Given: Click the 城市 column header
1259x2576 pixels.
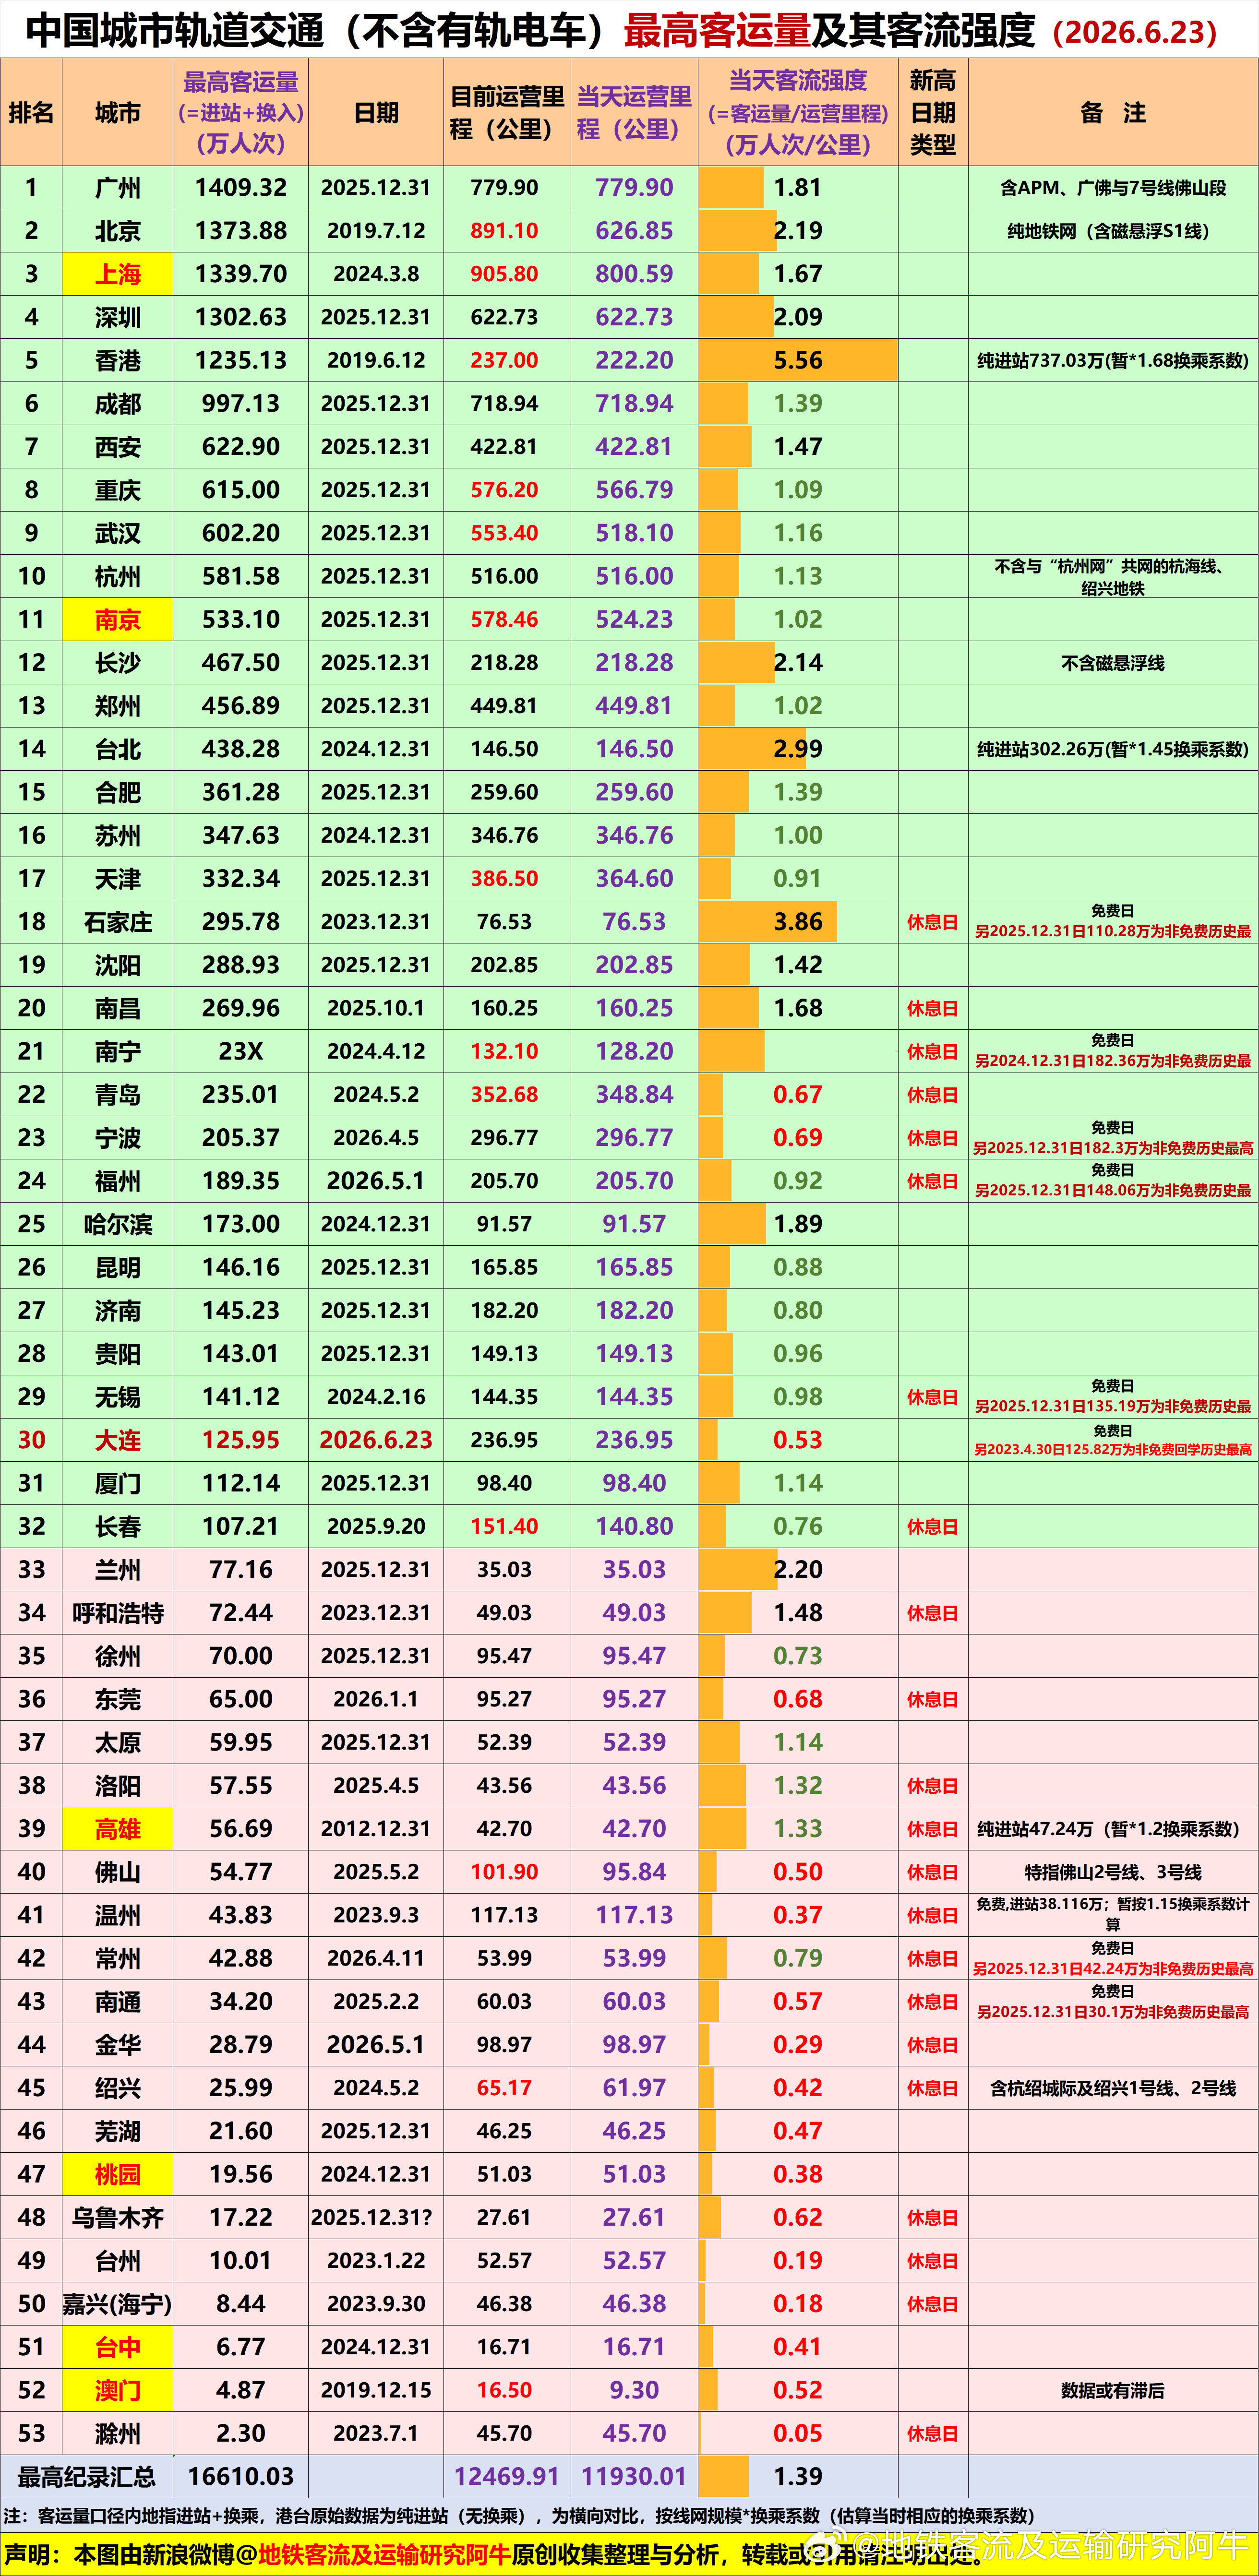Looking at the screenshot, I should click(x=118, y=112).
